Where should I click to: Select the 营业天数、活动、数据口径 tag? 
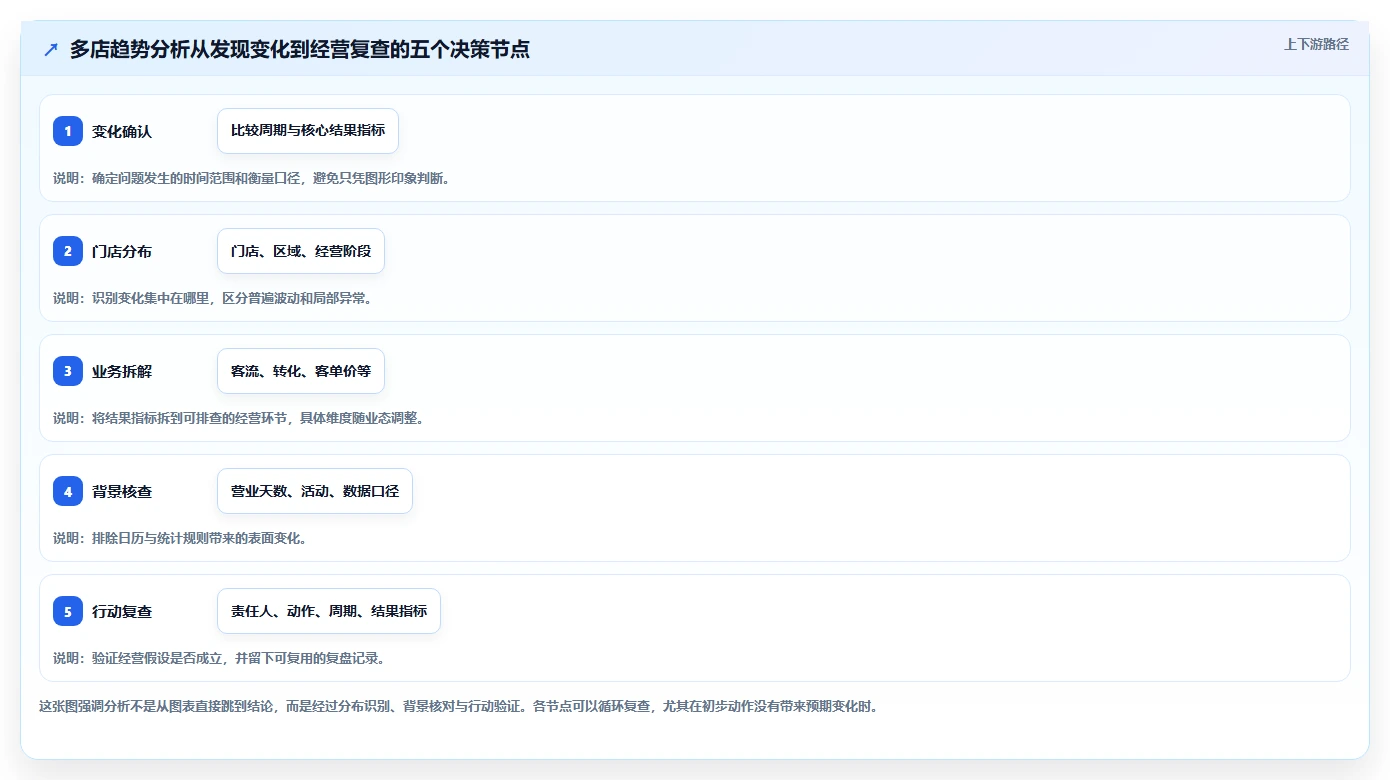(x=315, y=491)
